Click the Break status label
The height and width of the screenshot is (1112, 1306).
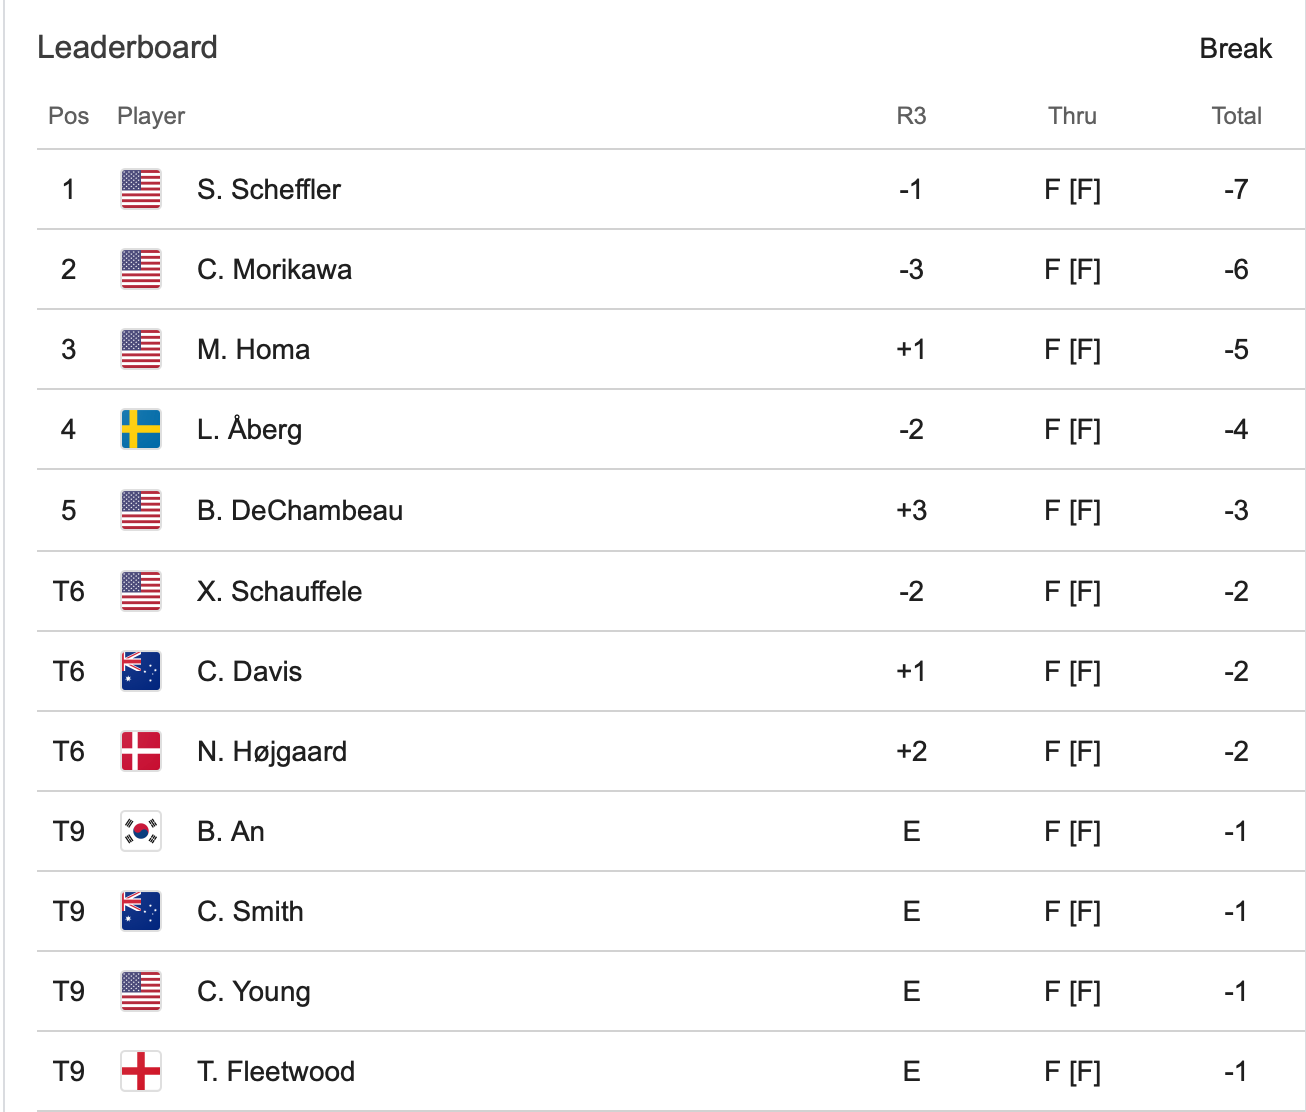[1235, 48]
